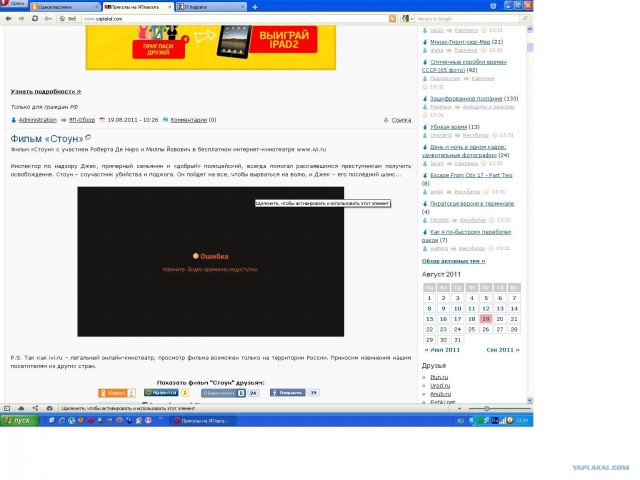Click the RSS feed icon in address bar
Screen dimensions: 640x480
[x=393, y=18]
